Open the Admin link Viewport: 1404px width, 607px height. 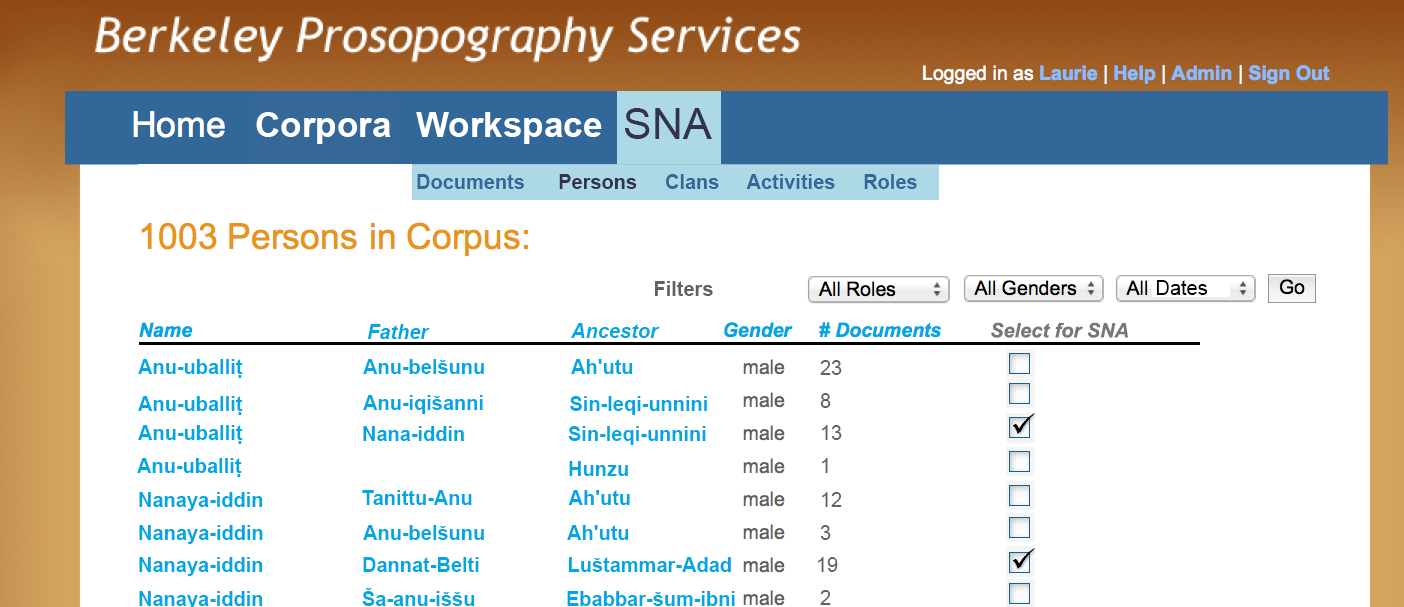[1201, 73]
